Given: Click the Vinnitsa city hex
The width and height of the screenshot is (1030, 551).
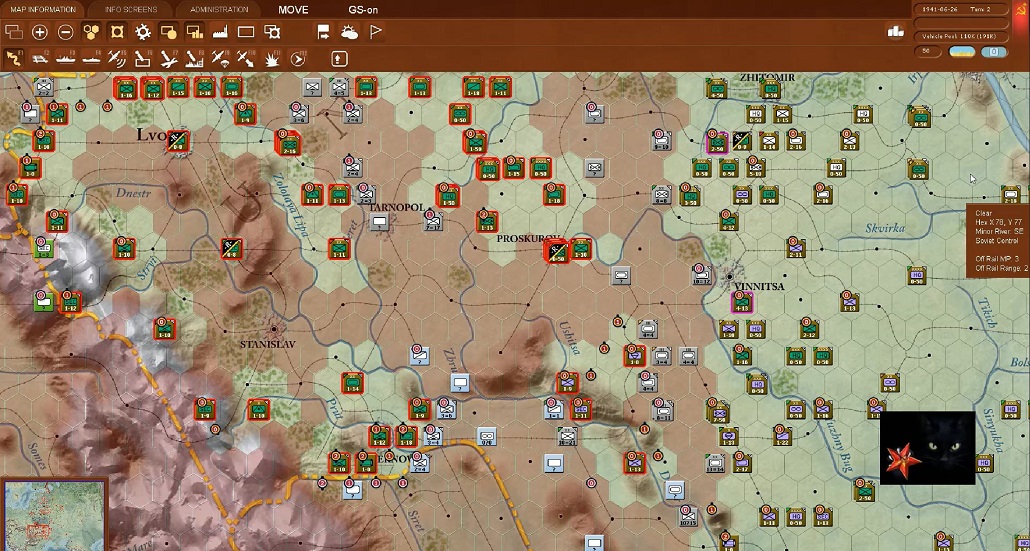Looking at the screenshot, I should click(729, 276).
